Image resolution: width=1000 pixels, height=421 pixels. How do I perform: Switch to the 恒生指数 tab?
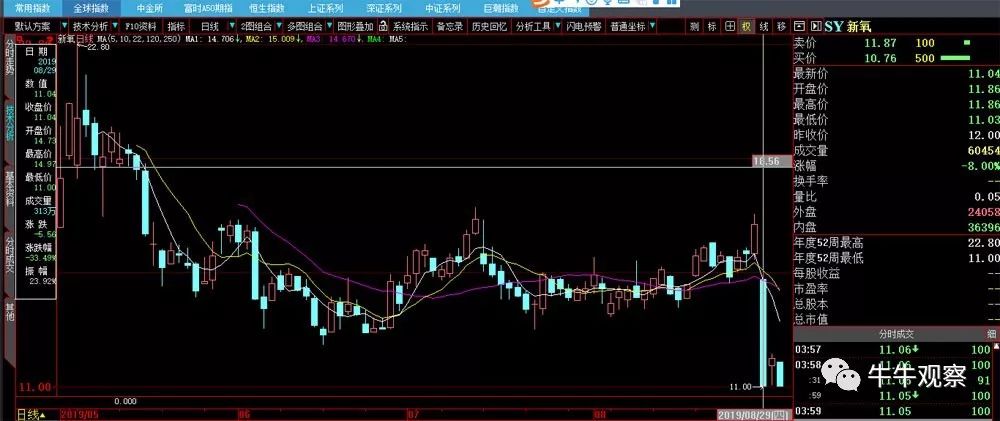click(267, 8)
